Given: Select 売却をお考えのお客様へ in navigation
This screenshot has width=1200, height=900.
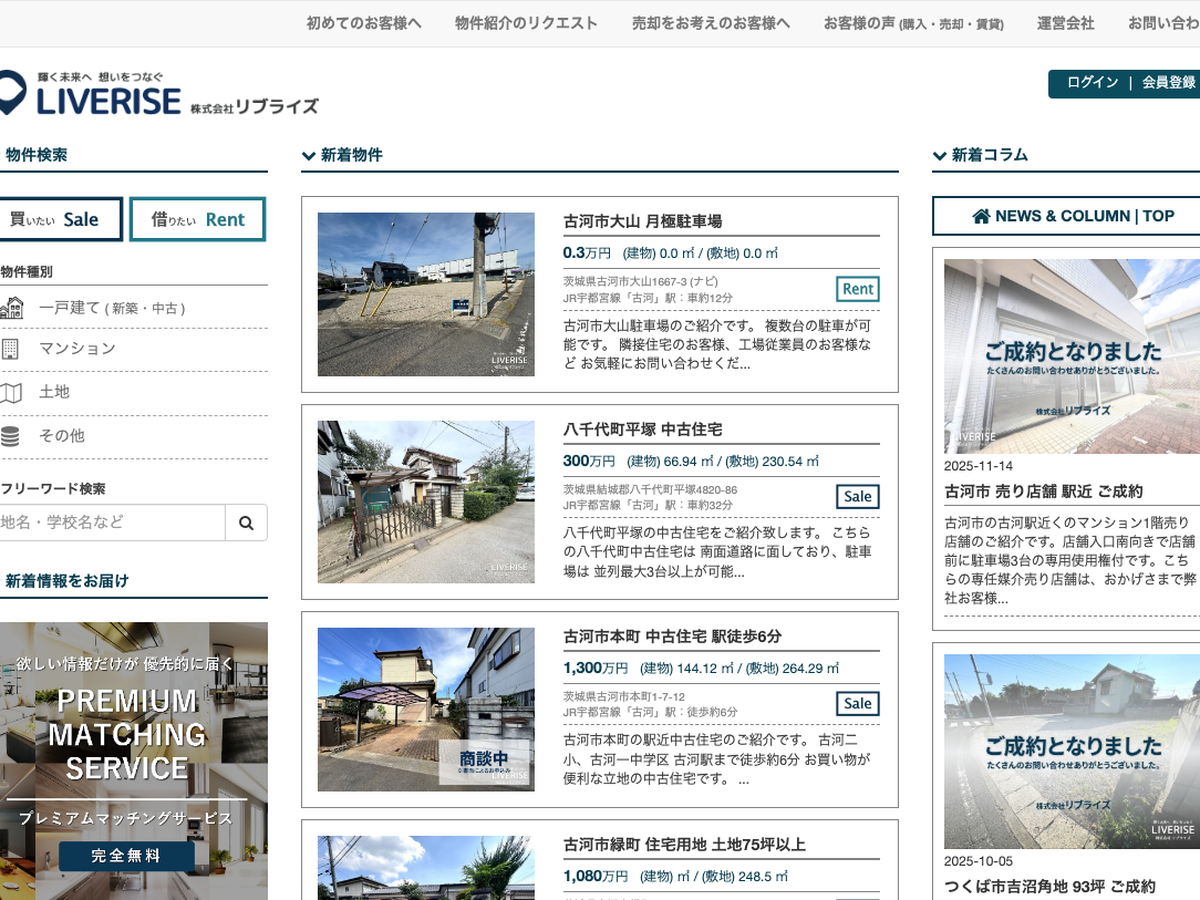Looking at the screenshot, I should [x=711, y=23].
